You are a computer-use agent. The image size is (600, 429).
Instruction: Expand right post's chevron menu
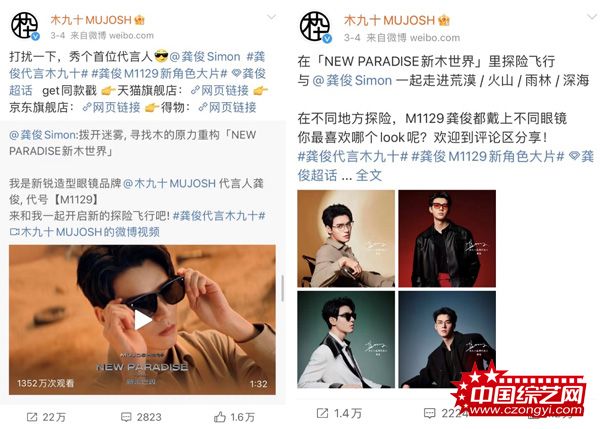point(592,16)
